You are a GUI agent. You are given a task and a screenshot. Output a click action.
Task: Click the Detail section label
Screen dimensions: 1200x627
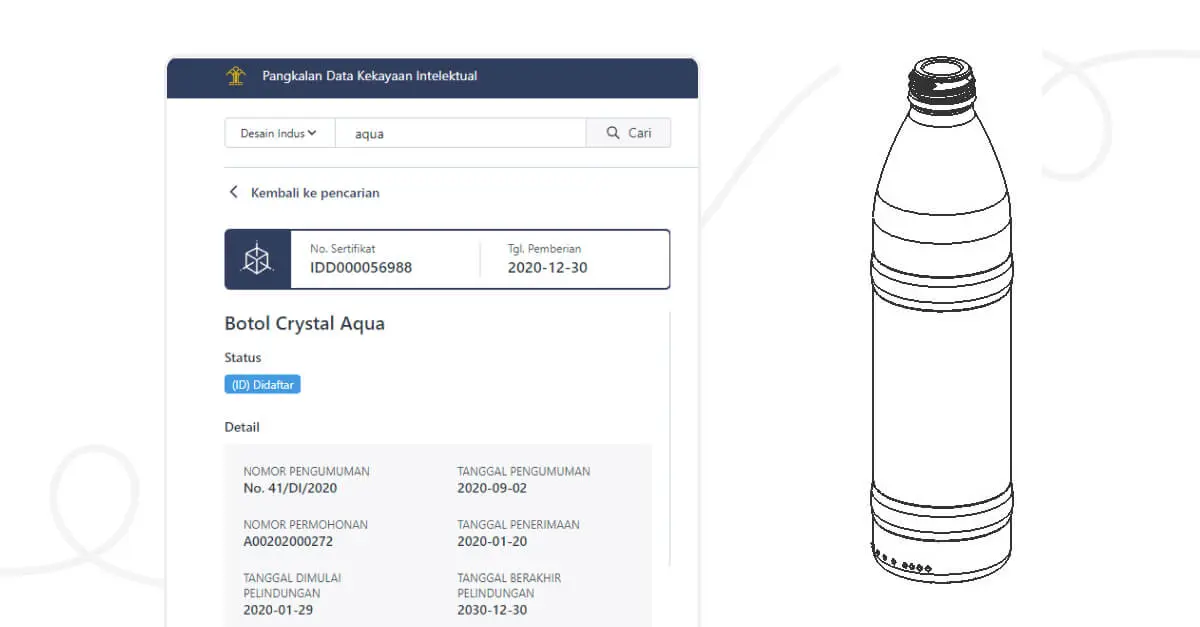click(x=242, y=427)
